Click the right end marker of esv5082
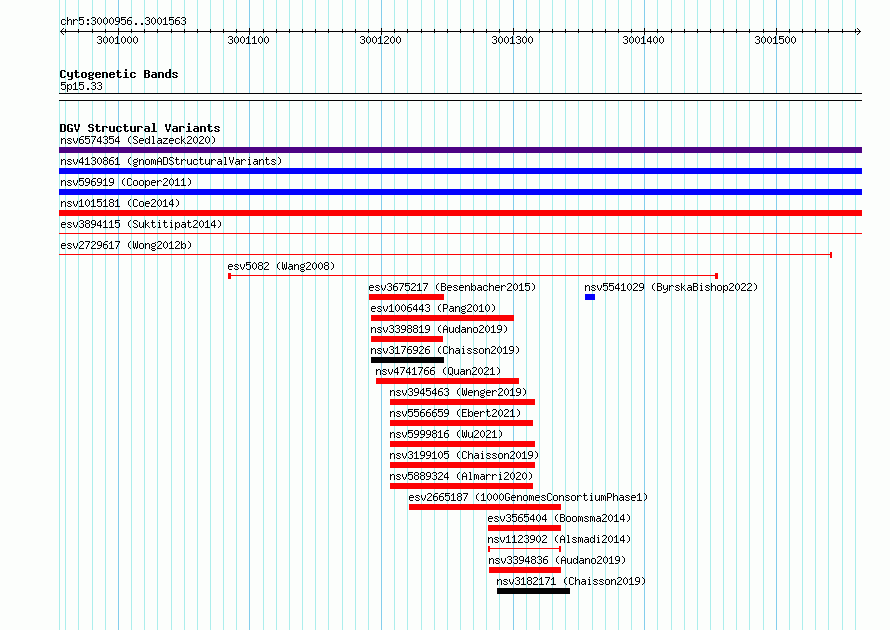Screen dimensions: 890x630 pos(716,276)
